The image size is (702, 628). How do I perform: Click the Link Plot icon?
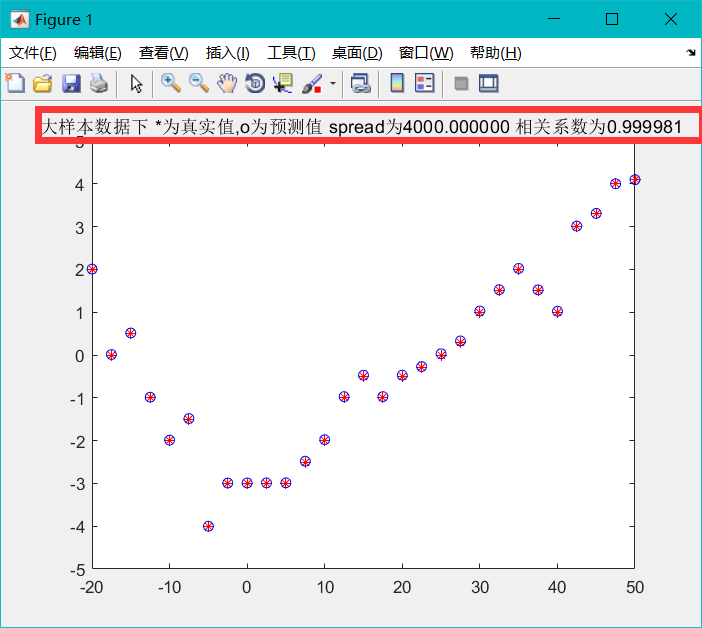pos(360,83)
